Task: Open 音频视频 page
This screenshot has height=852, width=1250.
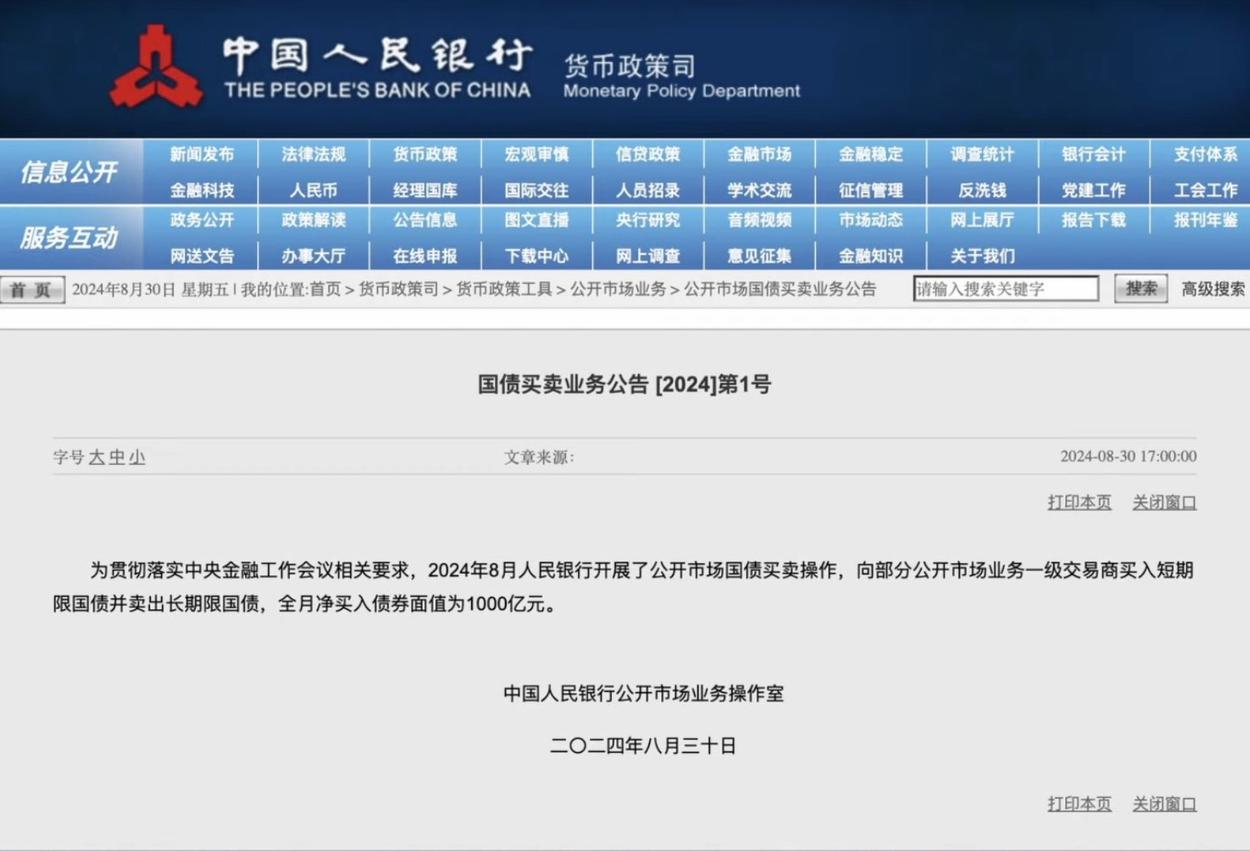Action: pyautogui.click(x=760, y=220)
